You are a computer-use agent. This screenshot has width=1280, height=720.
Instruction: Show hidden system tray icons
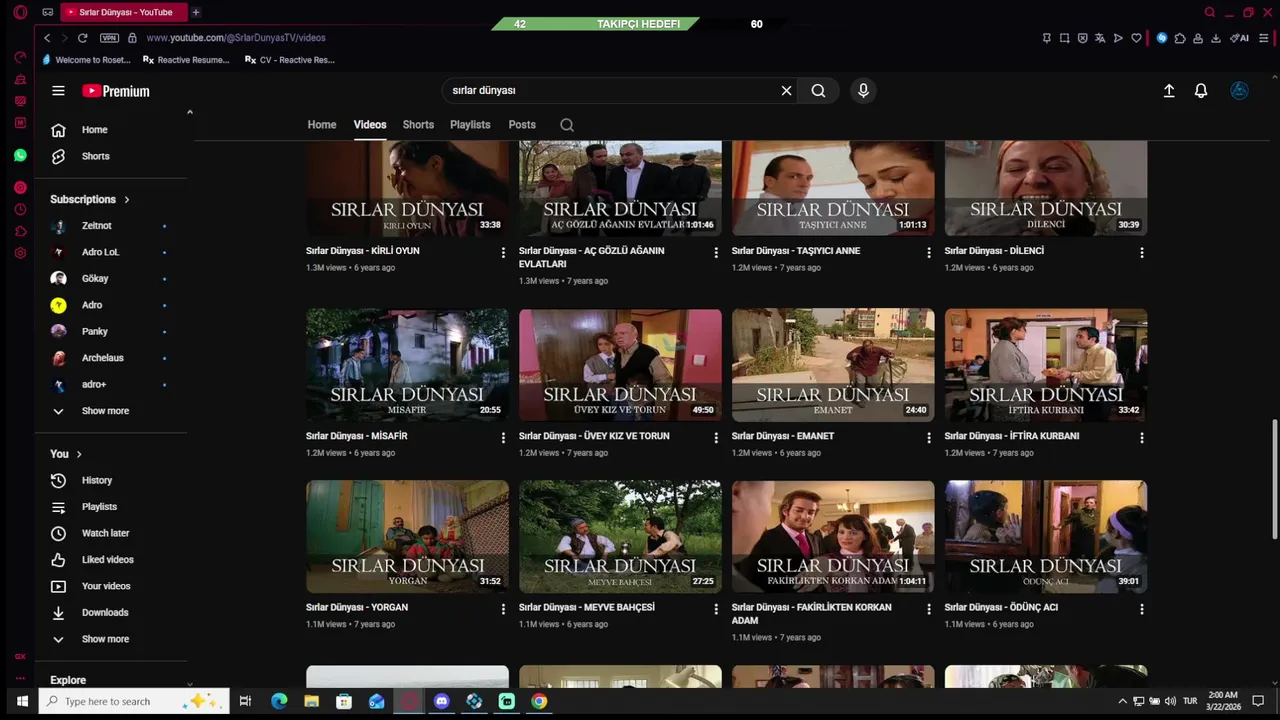(x=1122, y=701)
